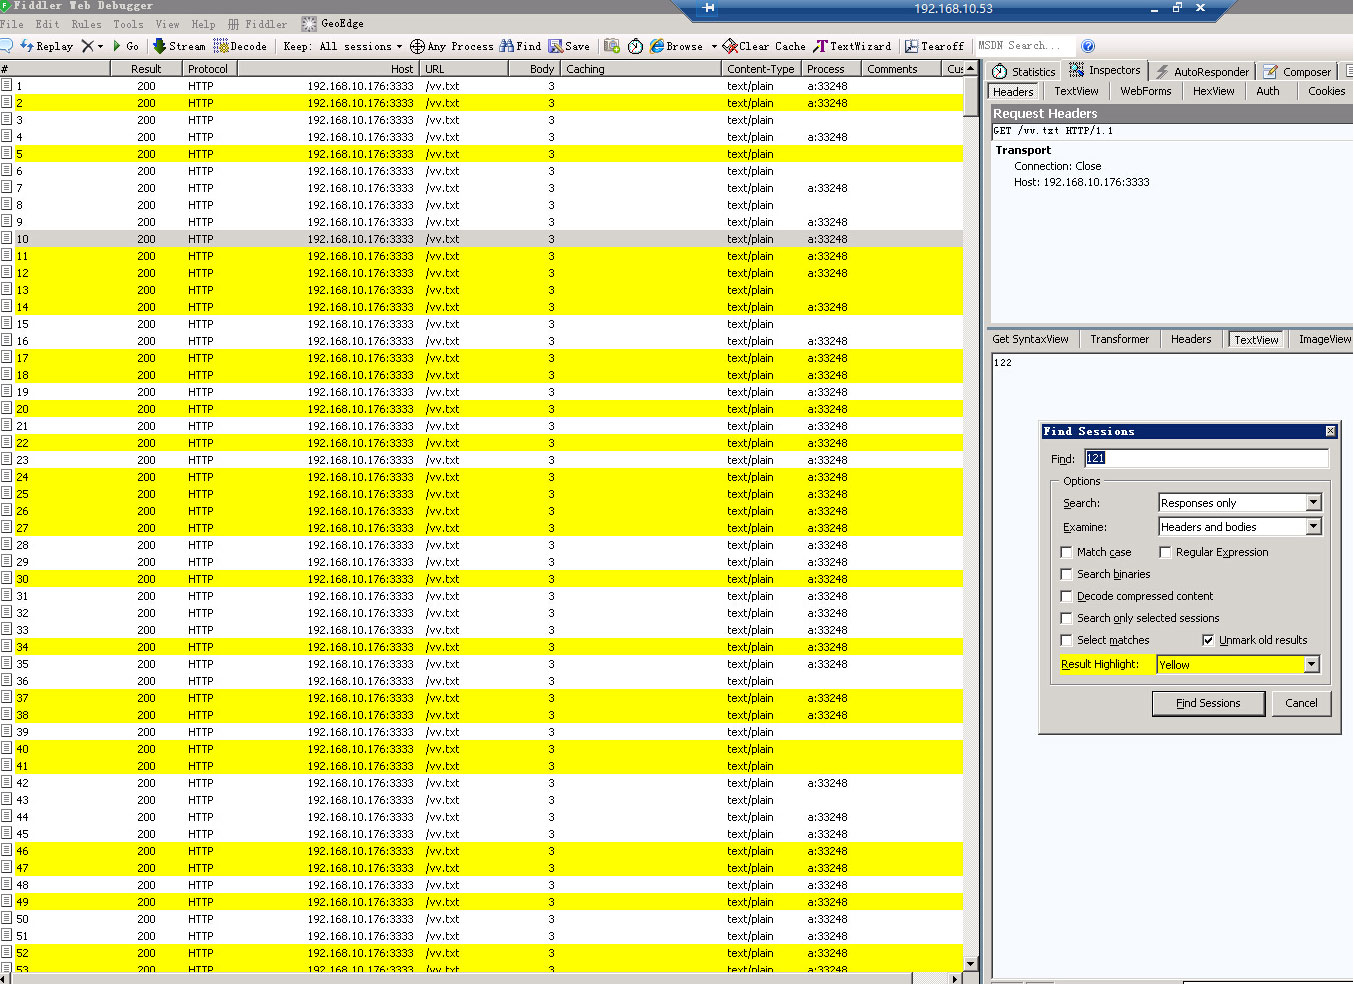
Task: Open the Help menu
Action: point(203,24)
